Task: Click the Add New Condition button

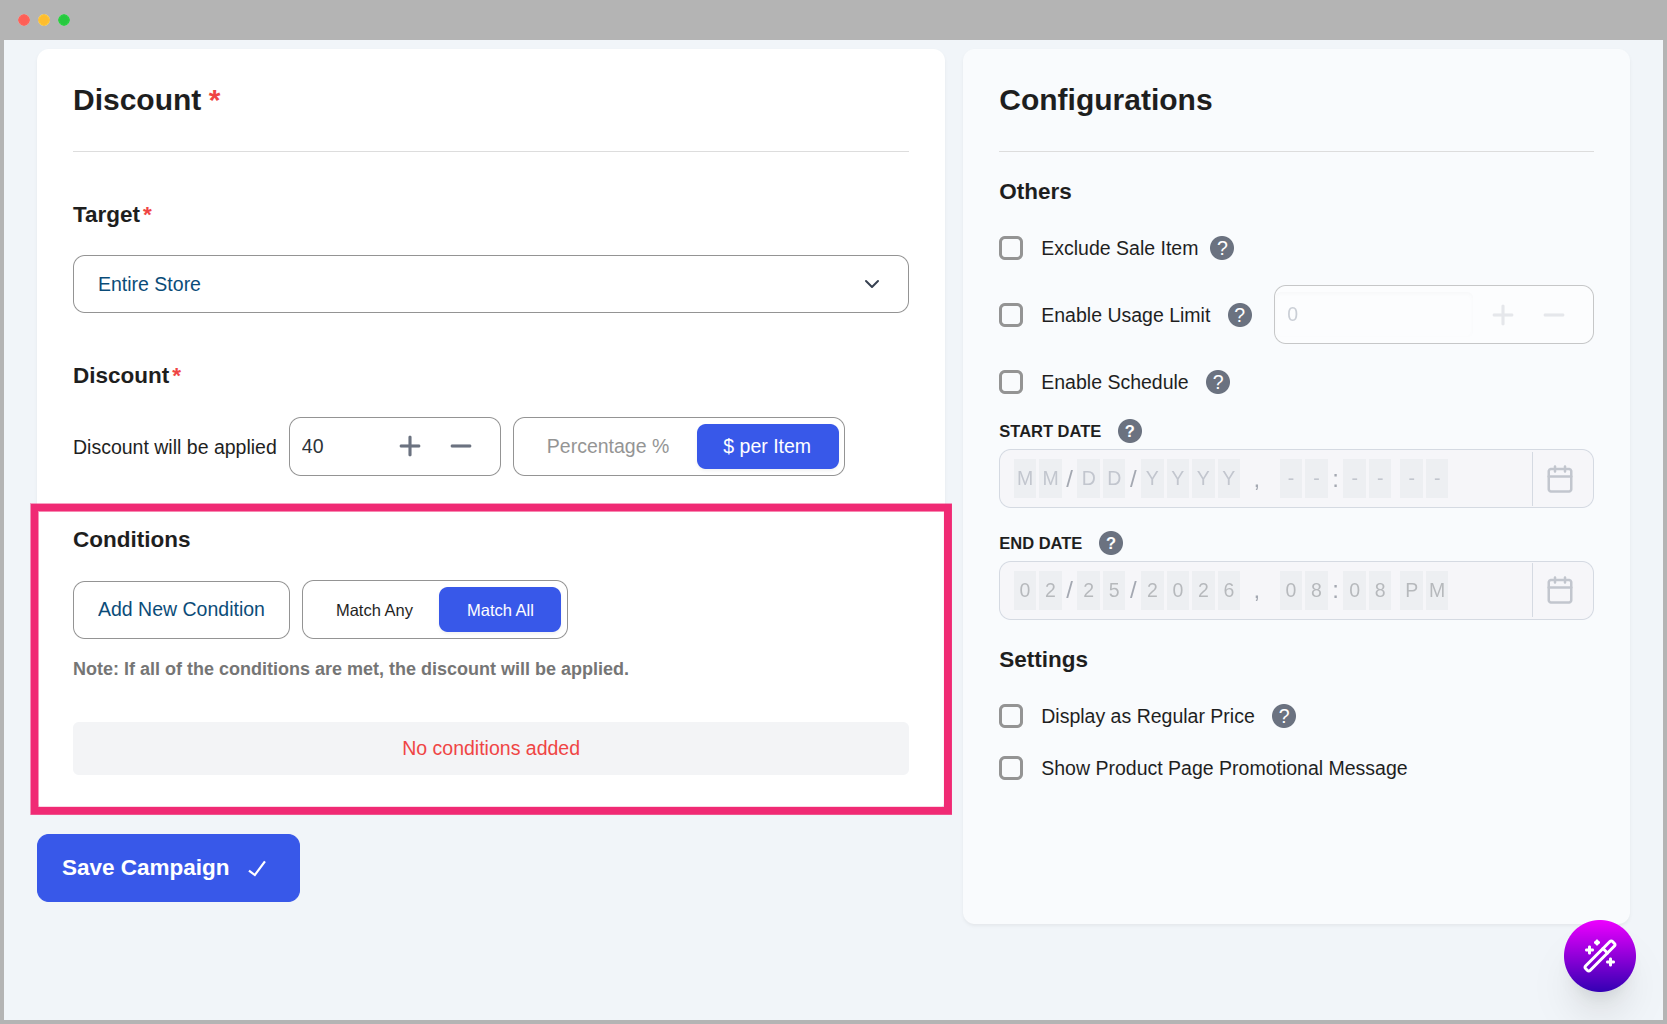Action: click(x=180, y=609)
